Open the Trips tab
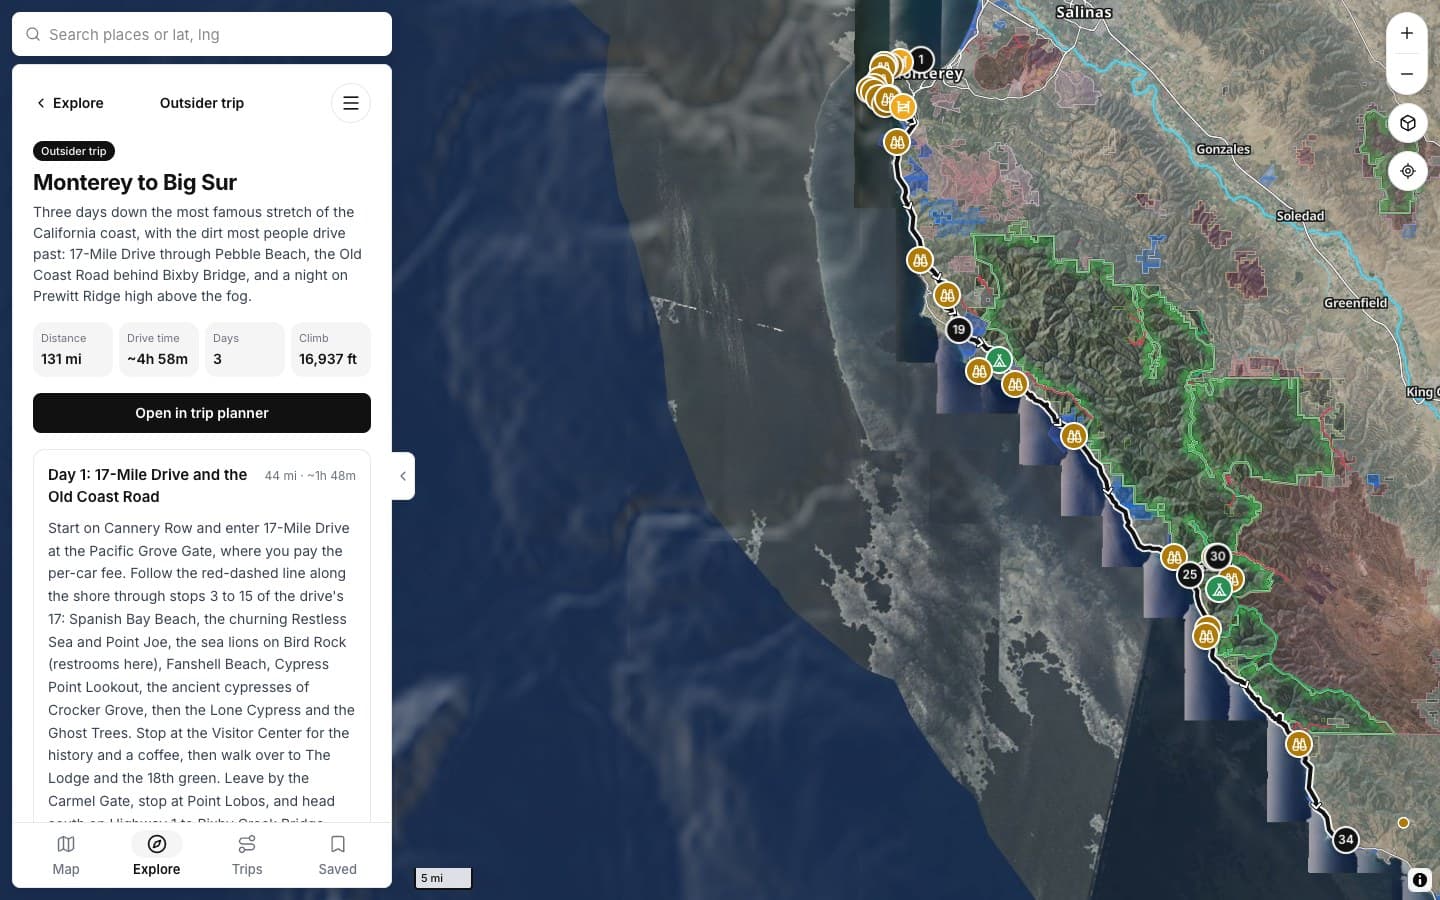The width and height of the screenshot is (1440, 900). tap(247, 856)
